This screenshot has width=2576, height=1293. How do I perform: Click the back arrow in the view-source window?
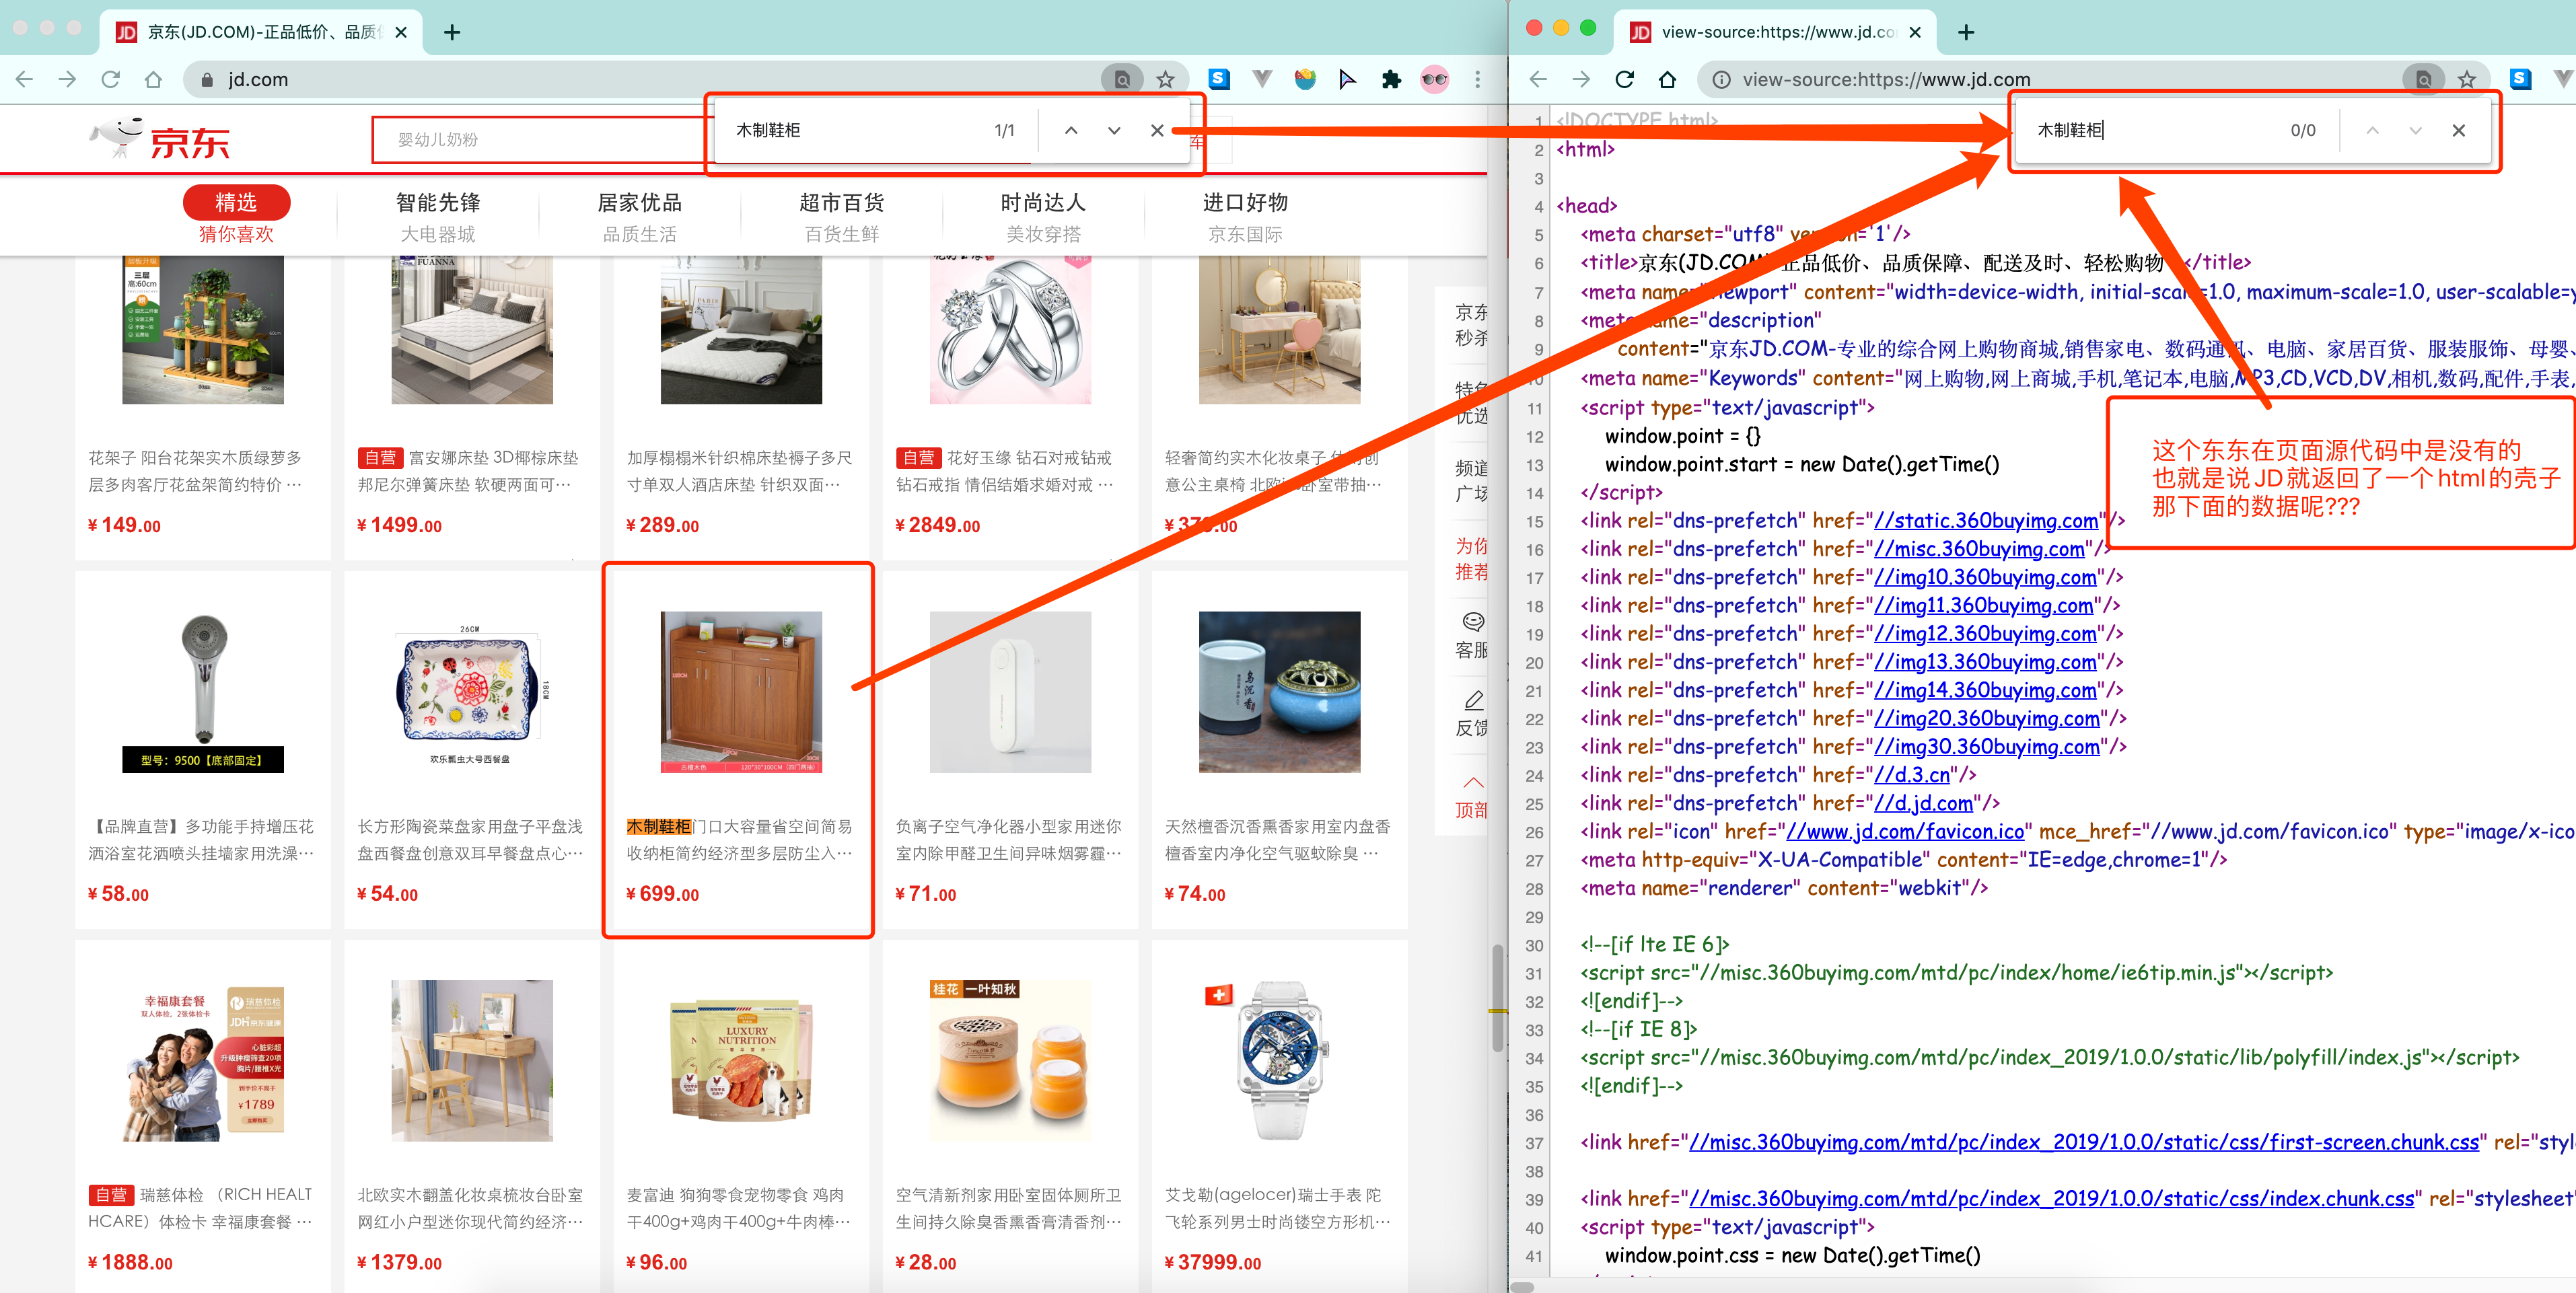(1539, 79)
